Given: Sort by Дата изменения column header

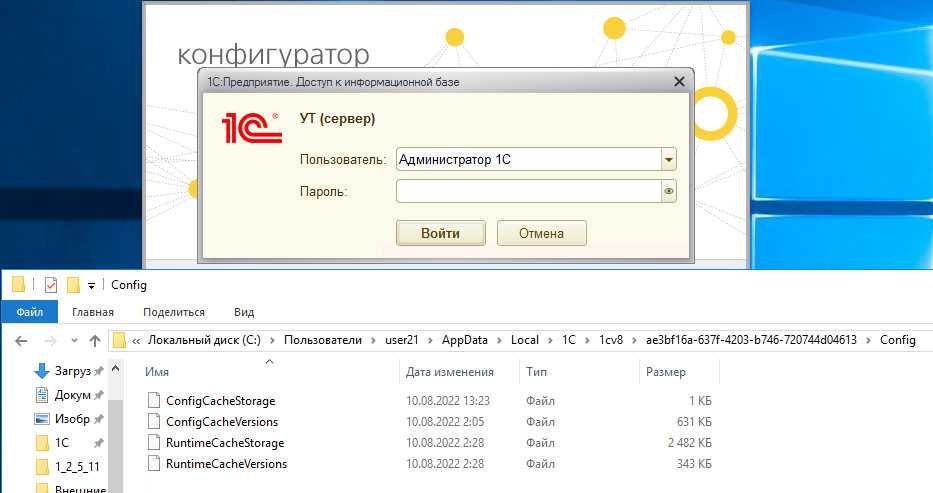Looking at the screenshot, I should (450, 372).
